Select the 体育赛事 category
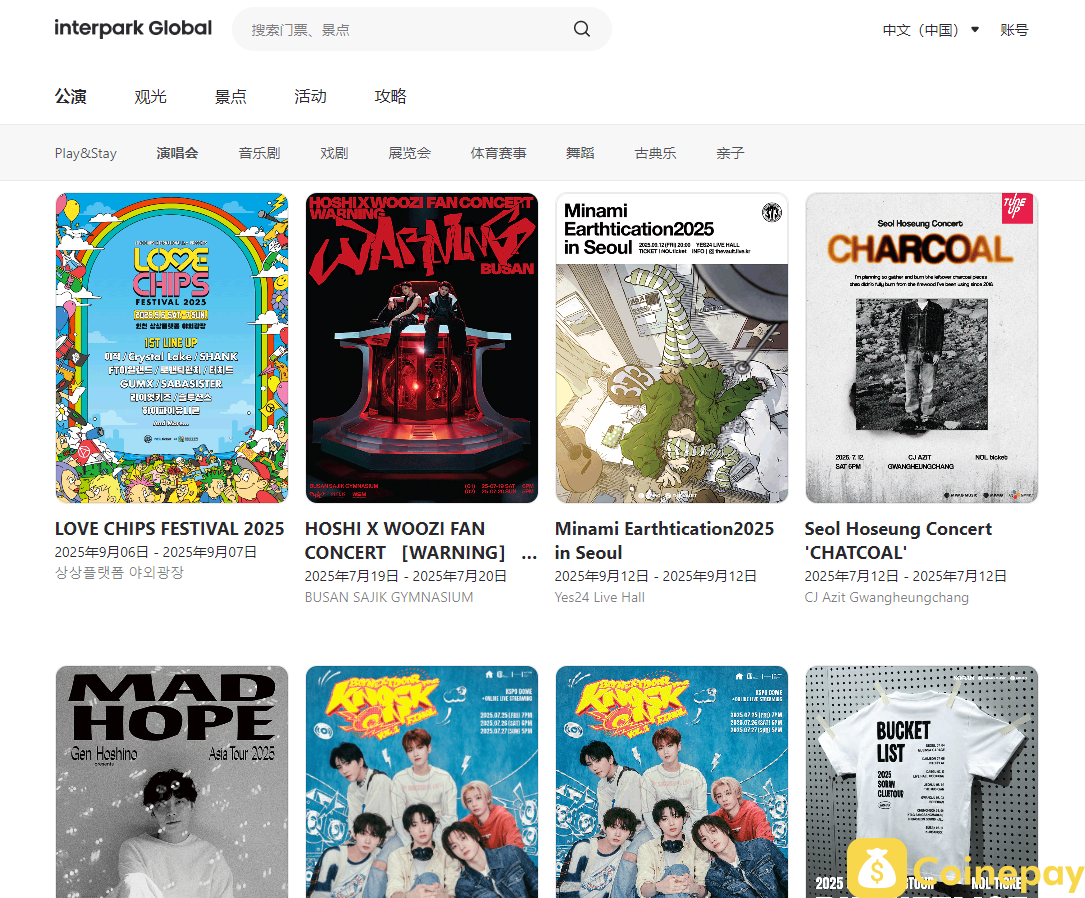Screen dimensions: 1085x898 pyautogui.click(x=498, y=153)
